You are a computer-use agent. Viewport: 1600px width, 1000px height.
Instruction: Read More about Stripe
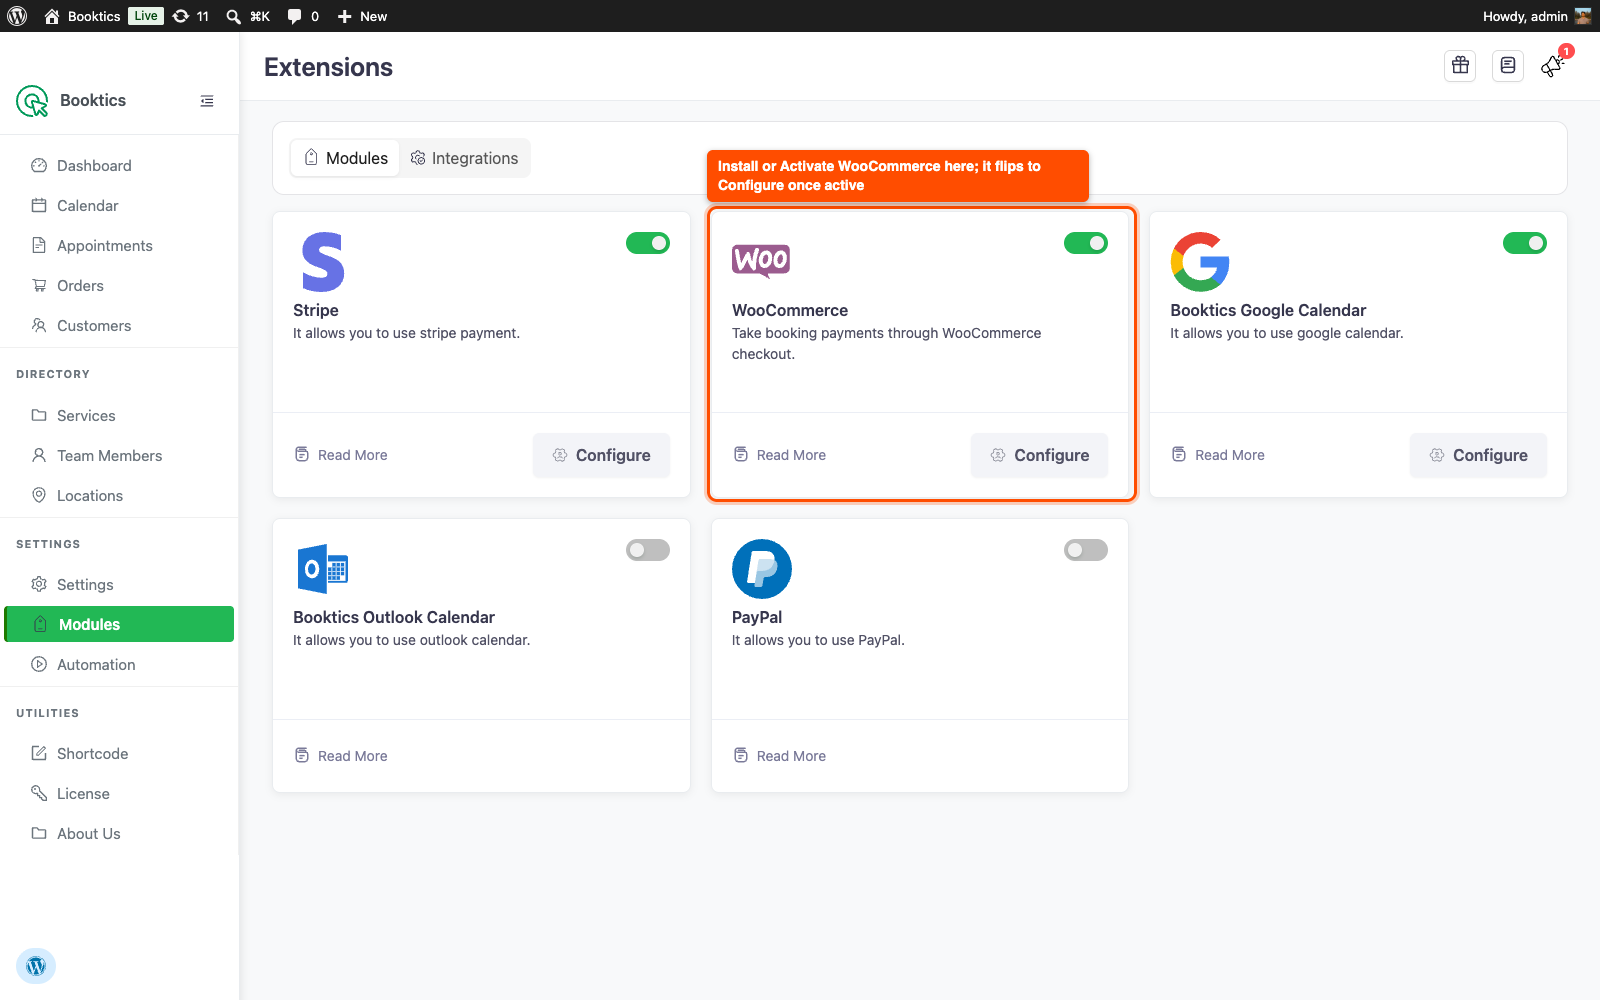coord(341,455)
